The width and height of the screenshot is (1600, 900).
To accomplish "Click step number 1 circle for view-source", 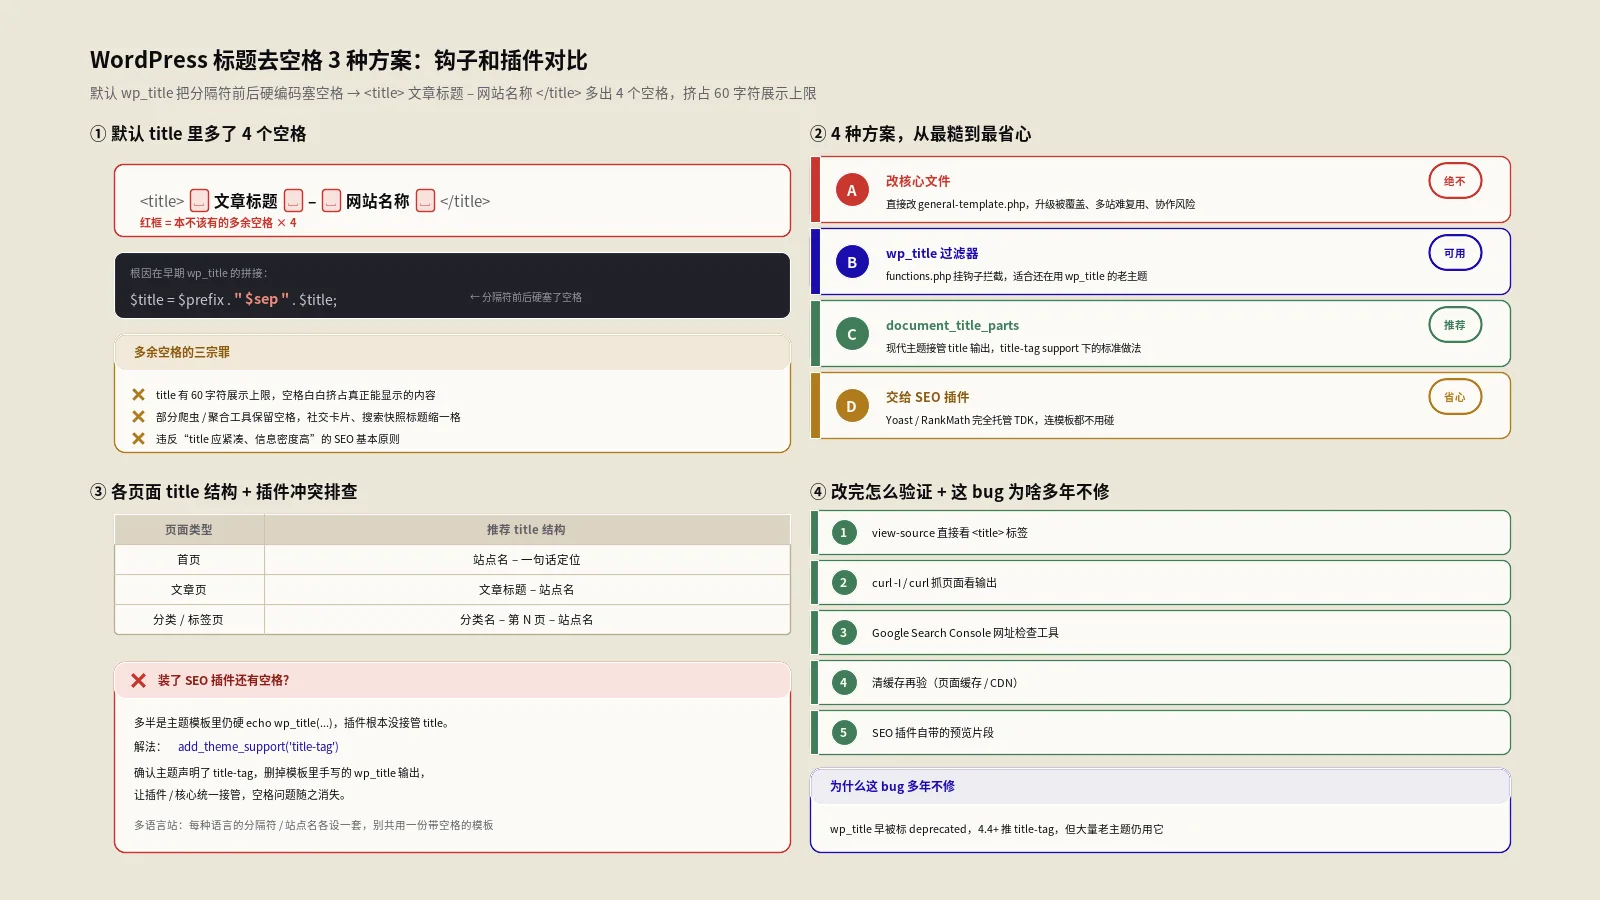I will pyautogui.click(x=844, y=533).
